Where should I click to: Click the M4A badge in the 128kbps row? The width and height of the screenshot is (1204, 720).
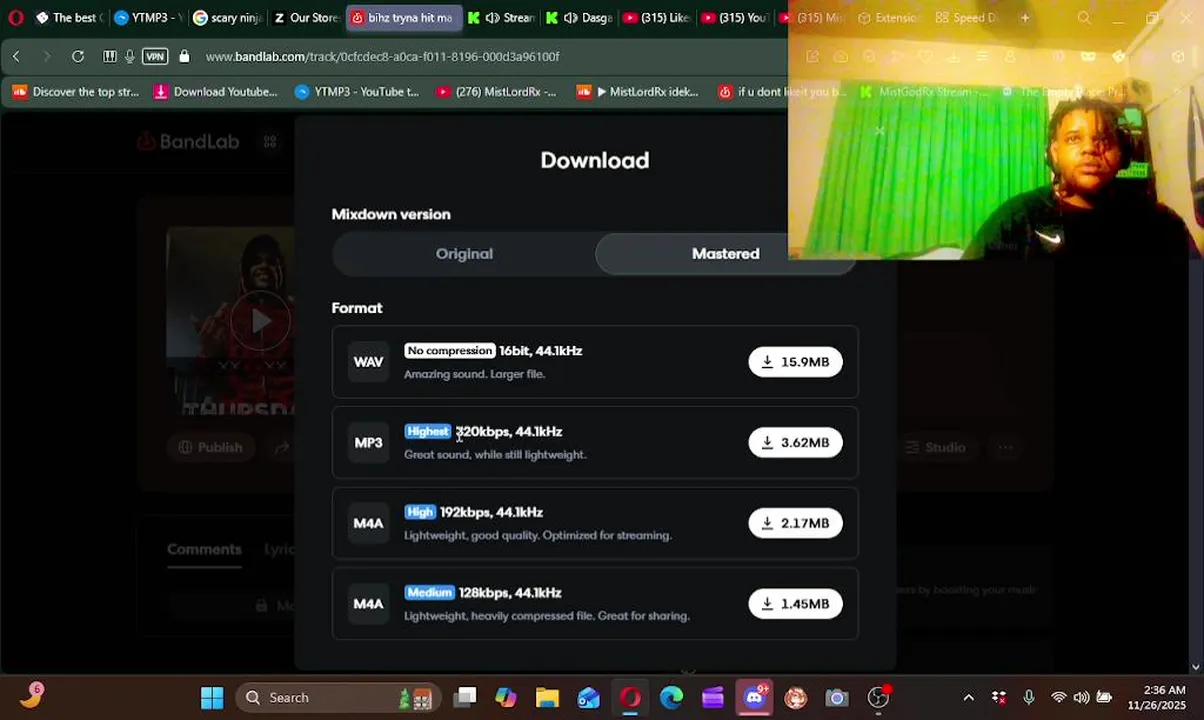tap(368, 604)
